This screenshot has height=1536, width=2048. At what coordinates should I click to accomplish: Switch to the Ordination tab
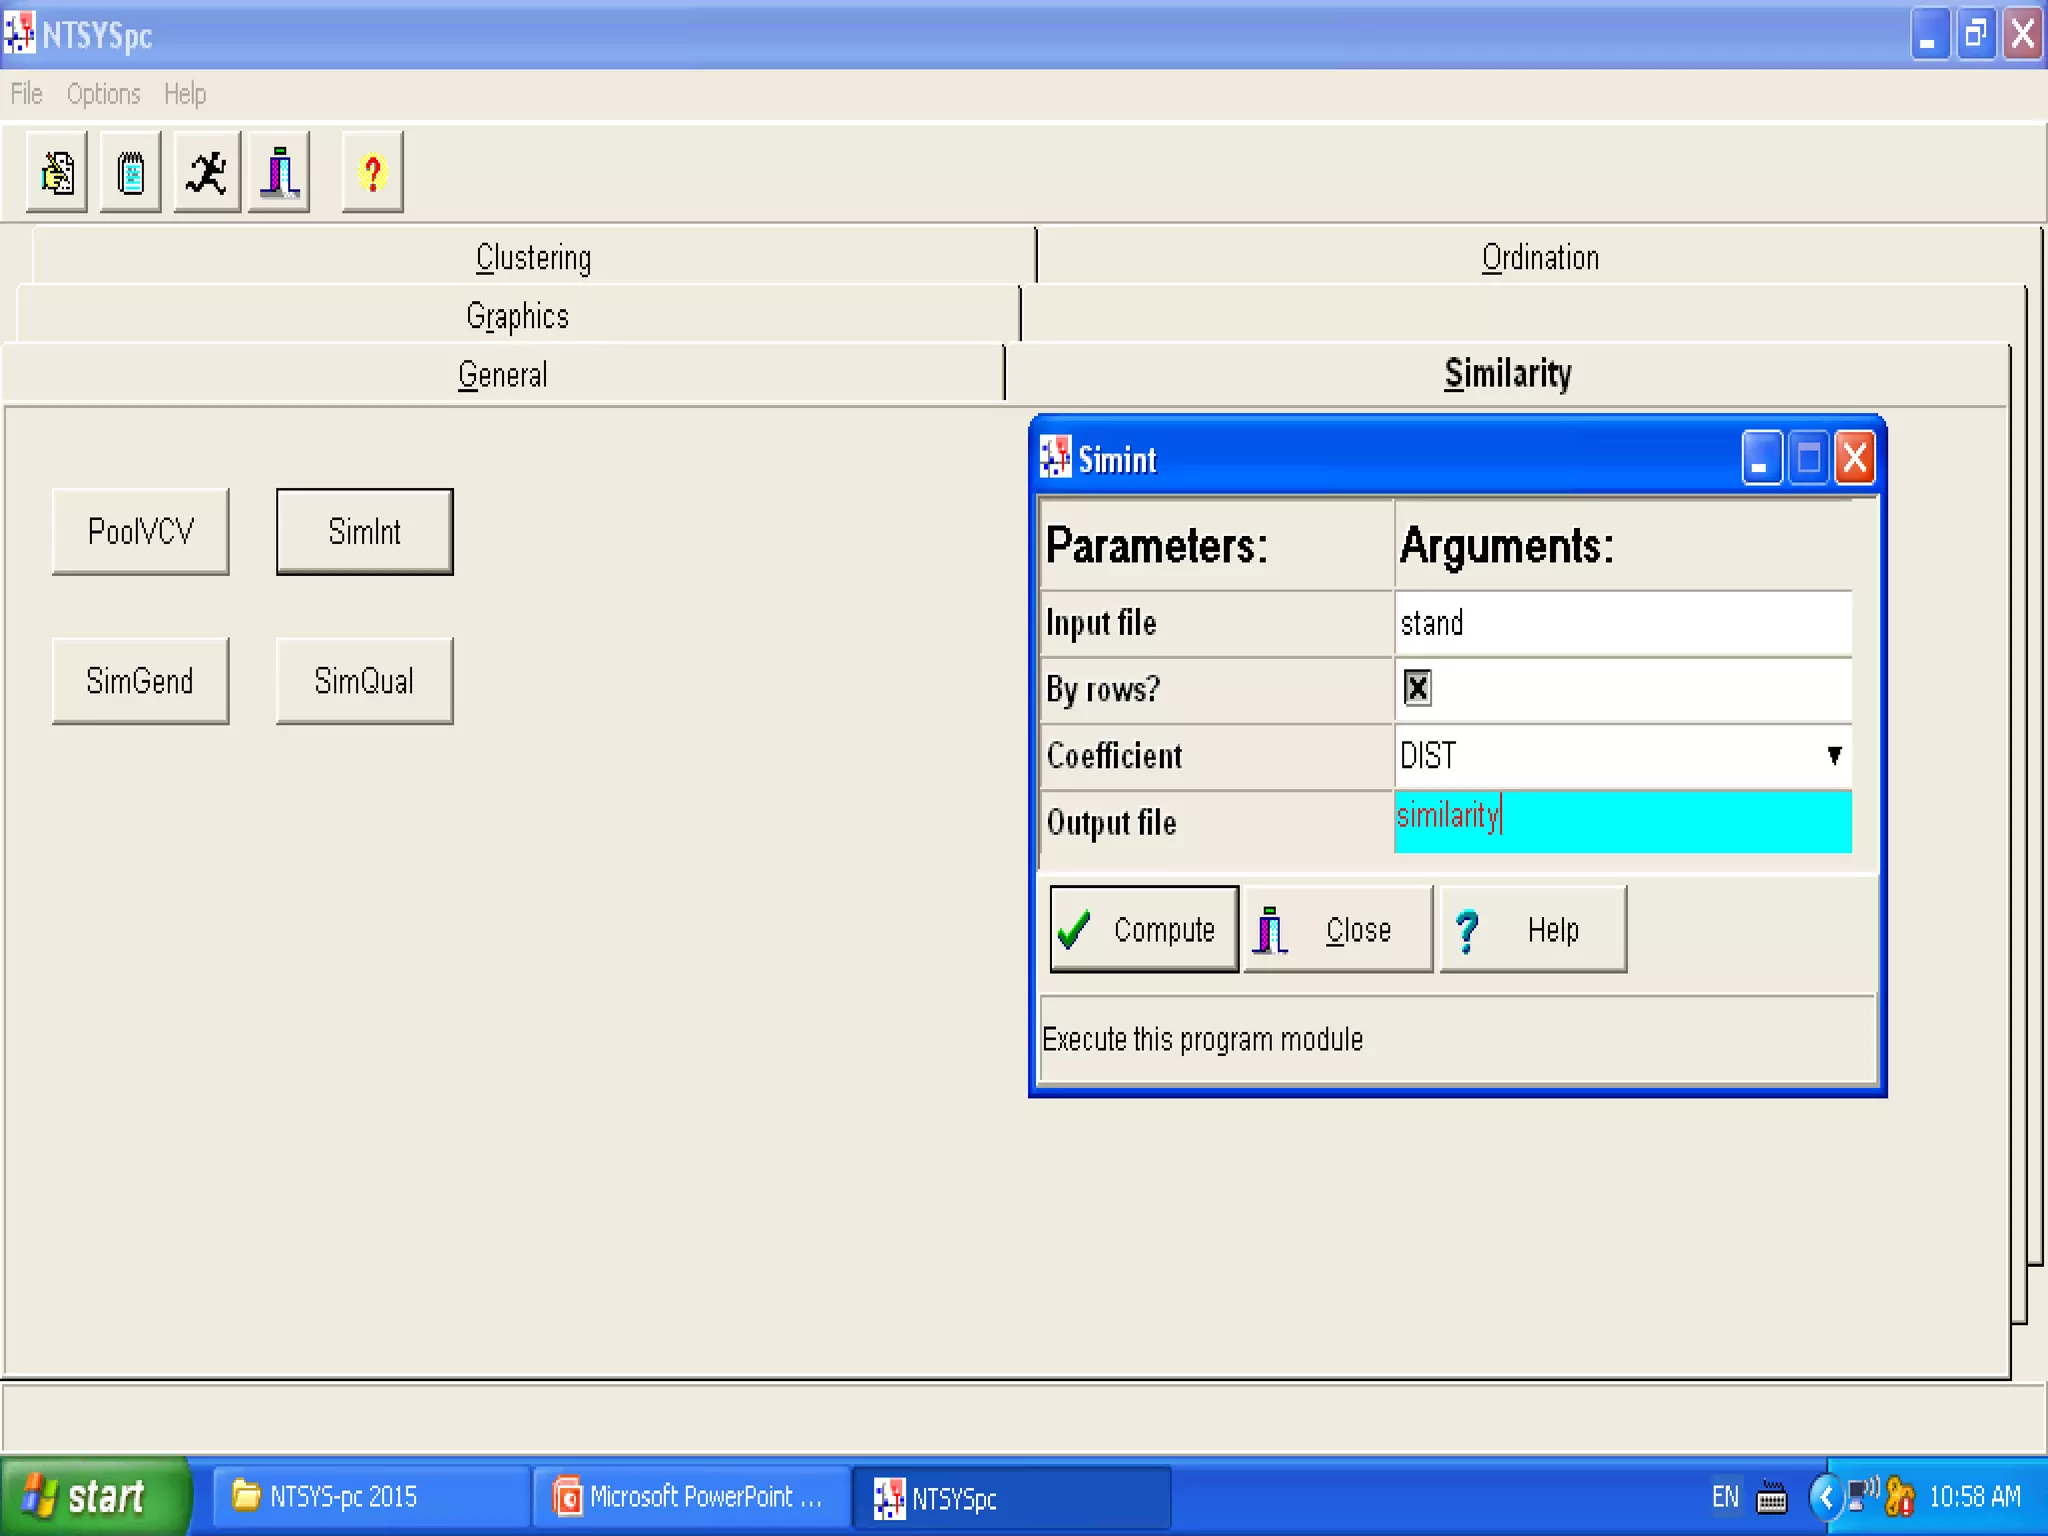(1540, 258)
